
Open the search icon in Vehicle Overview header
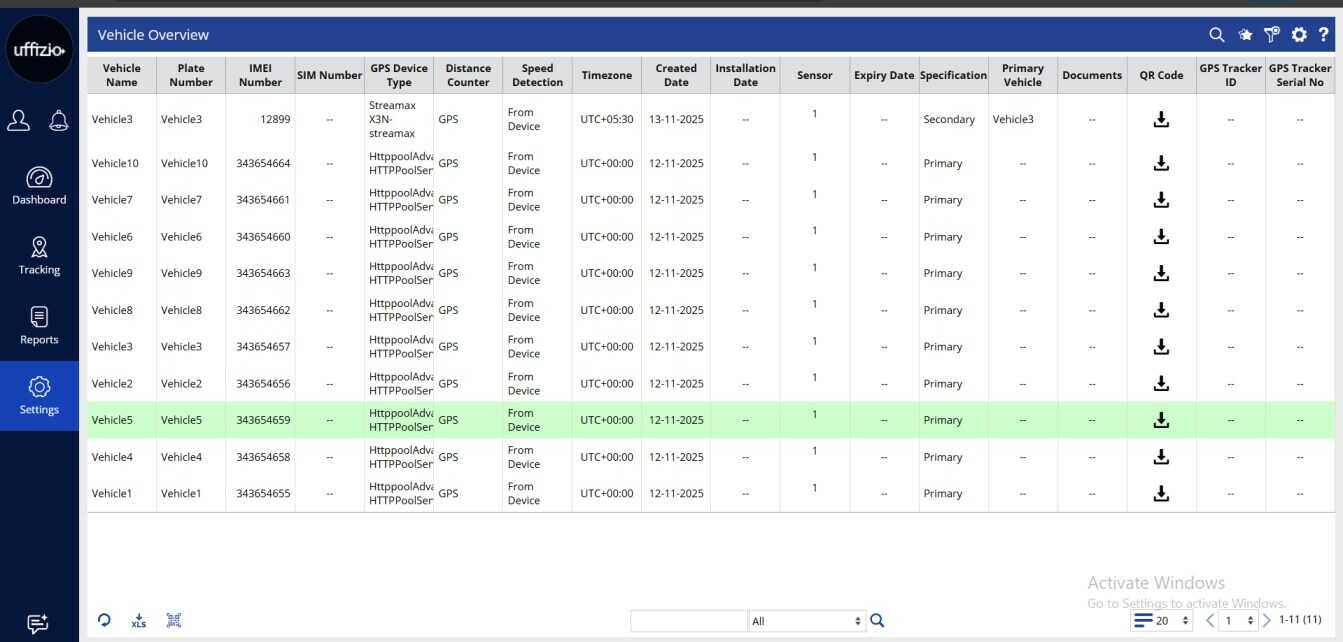point(1217,35)
